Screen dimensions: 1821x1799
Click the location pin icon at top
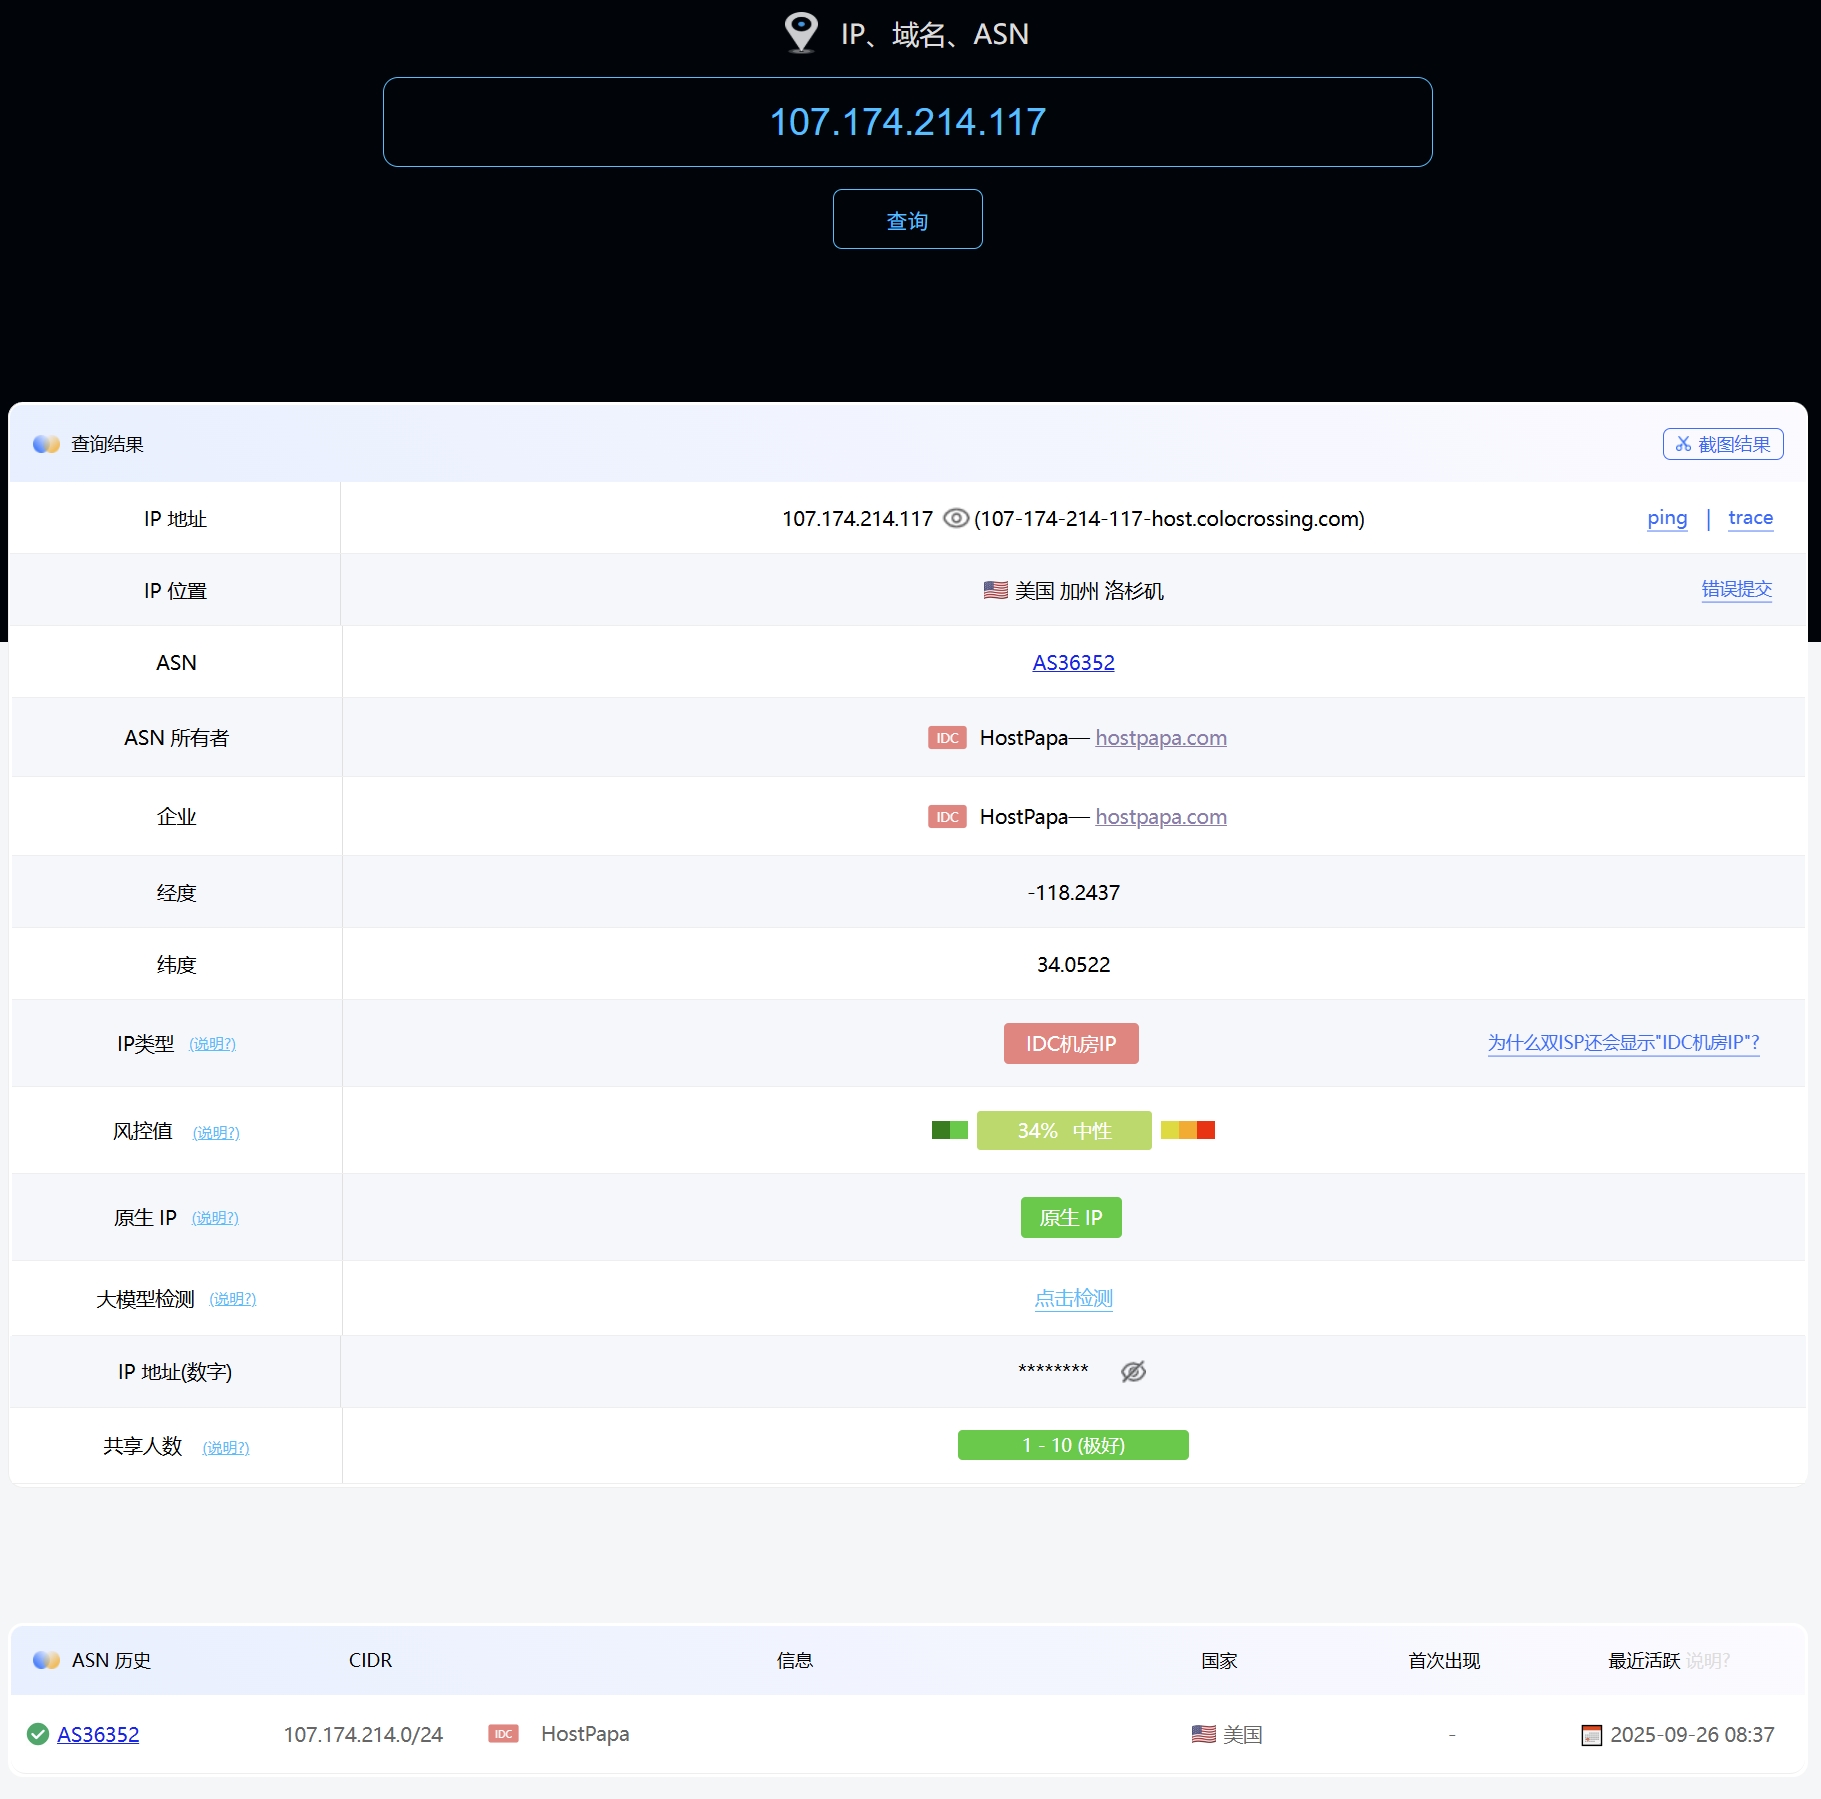click(800, 32)
